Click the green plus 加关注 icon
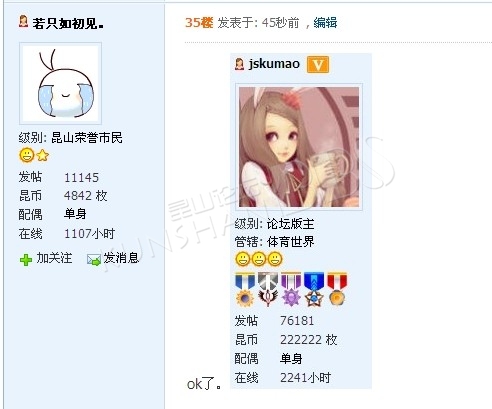Viewport: 492px width, 409px height. pyautogui.click(x=26, y=260)
